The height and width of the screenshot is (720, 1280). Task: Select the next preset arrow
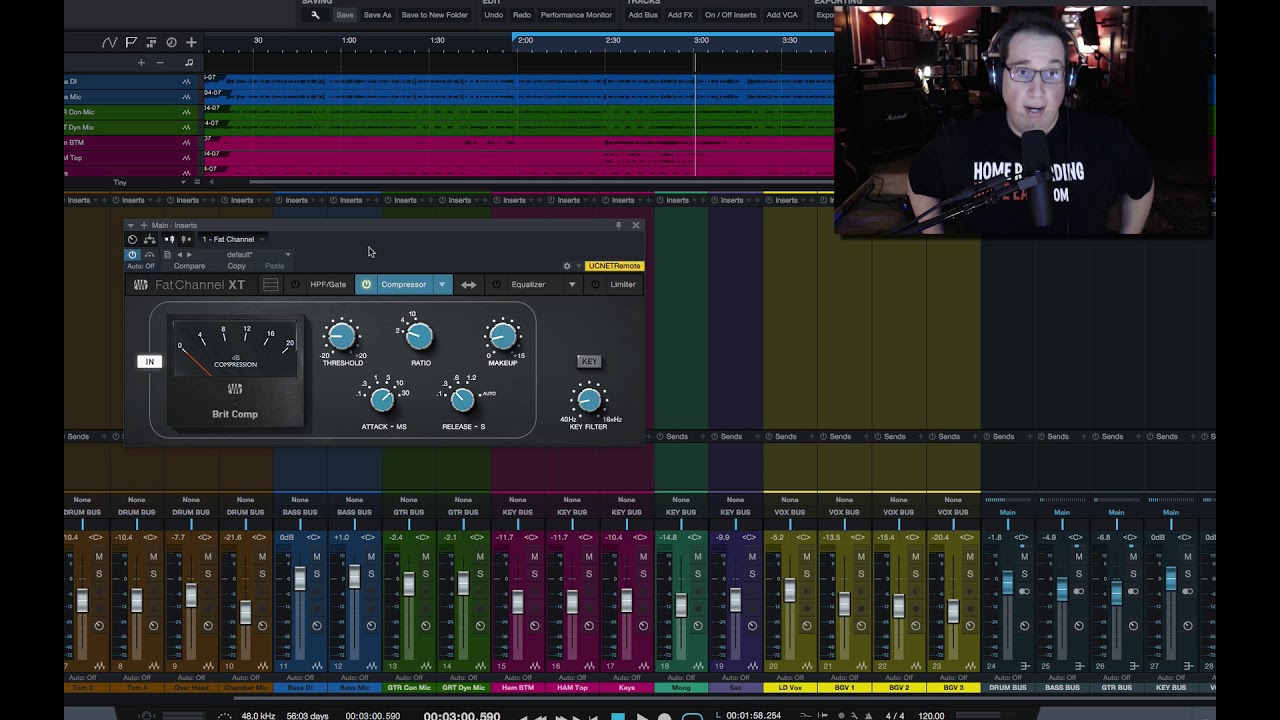coord(191,254)
